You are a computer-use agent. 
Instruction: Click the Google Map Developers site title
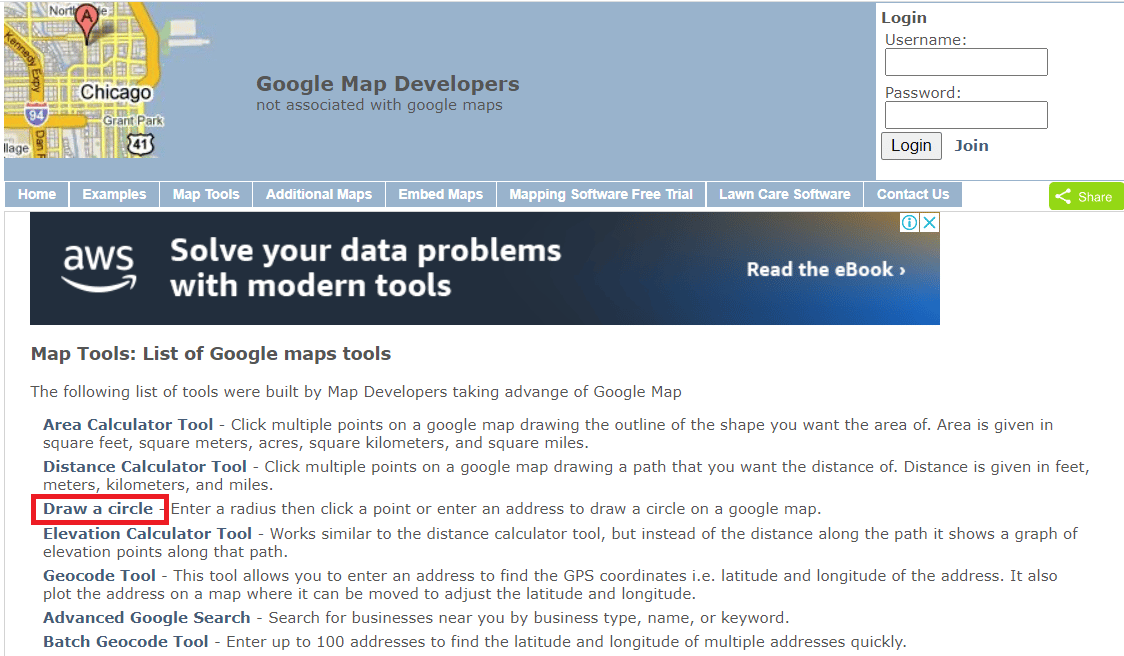pyautogui.click(x=387, y=84)
